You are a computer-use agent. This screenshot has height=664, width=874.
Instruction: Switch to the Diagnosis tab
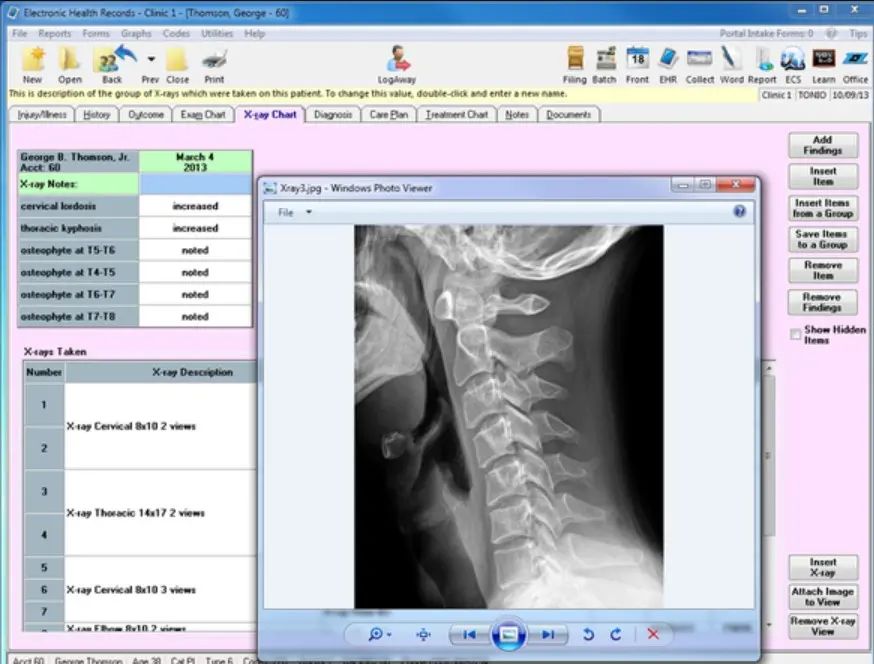coord(333,115)
